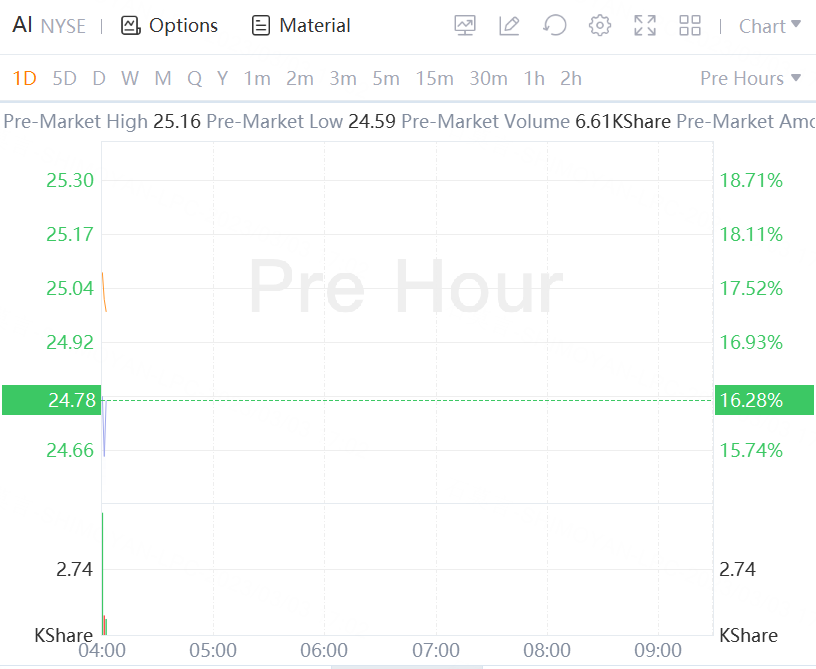Switch to the 15m interval

pos(435,78)
